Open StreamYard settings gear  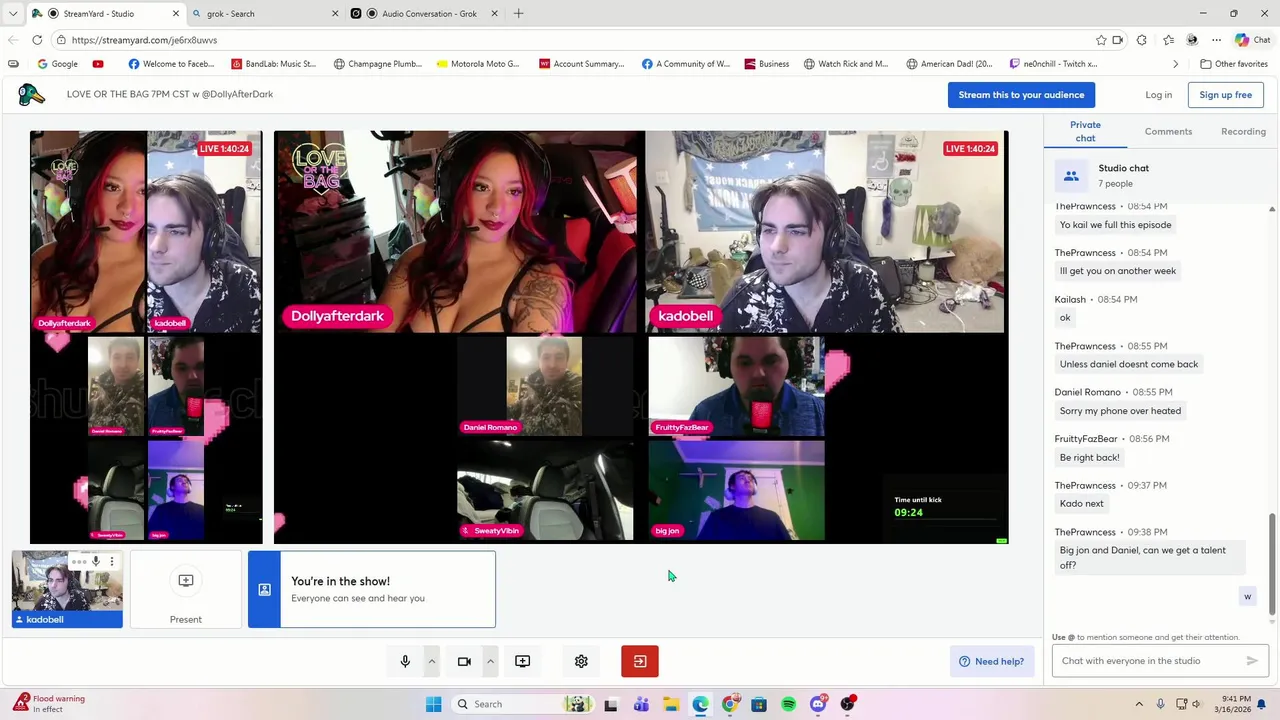[x=581, y=661]
